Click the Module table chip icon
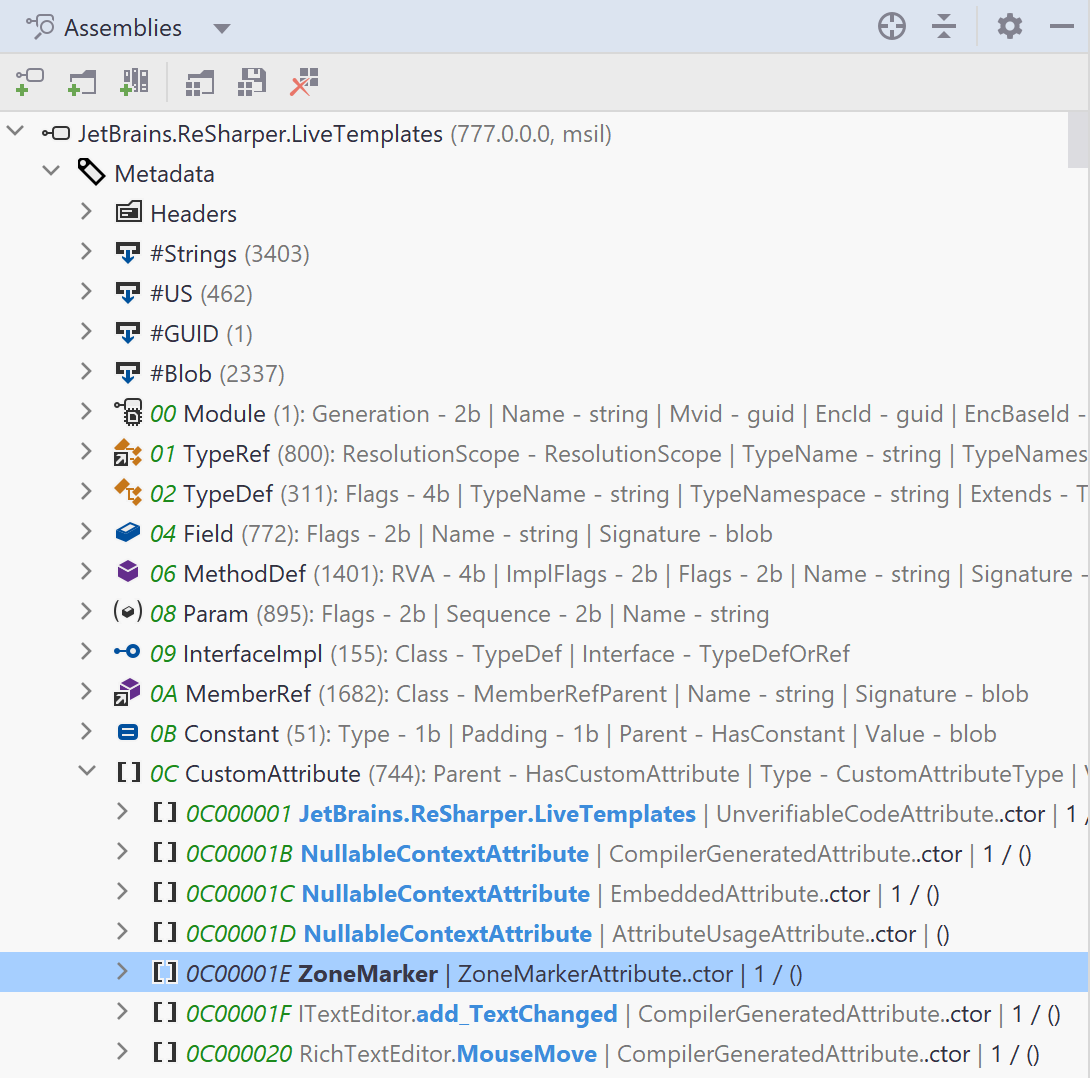 tap(128, 412)
